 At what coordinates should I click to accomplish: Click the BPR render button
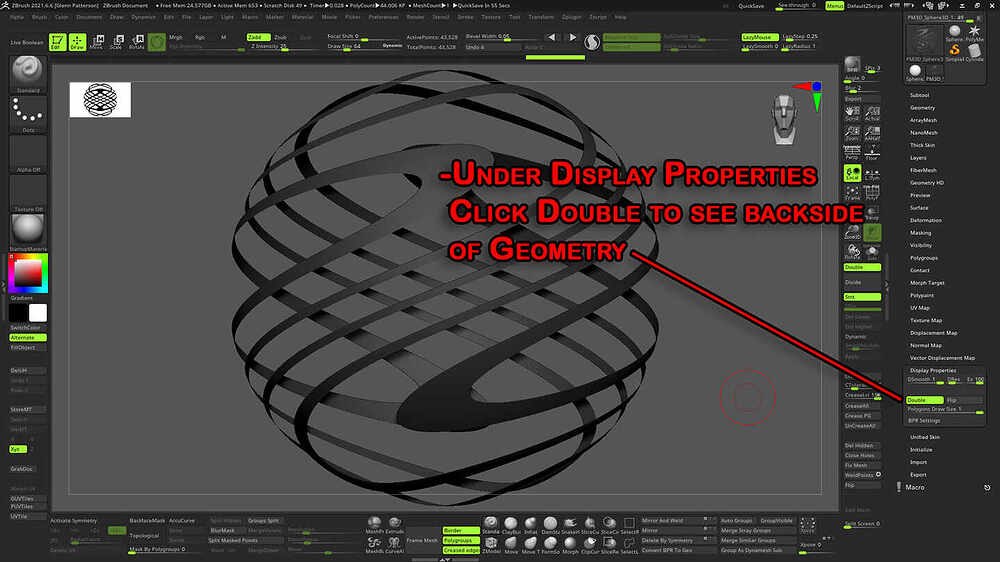pos(852,64)
